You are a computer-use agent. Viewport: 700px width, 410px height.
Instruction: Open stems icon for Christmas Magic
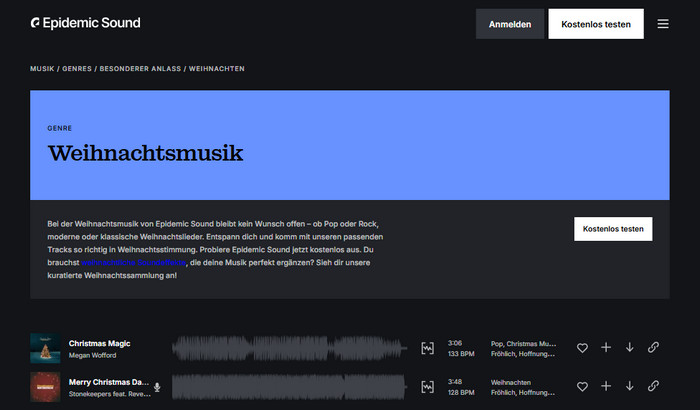(x=428, y=348)
